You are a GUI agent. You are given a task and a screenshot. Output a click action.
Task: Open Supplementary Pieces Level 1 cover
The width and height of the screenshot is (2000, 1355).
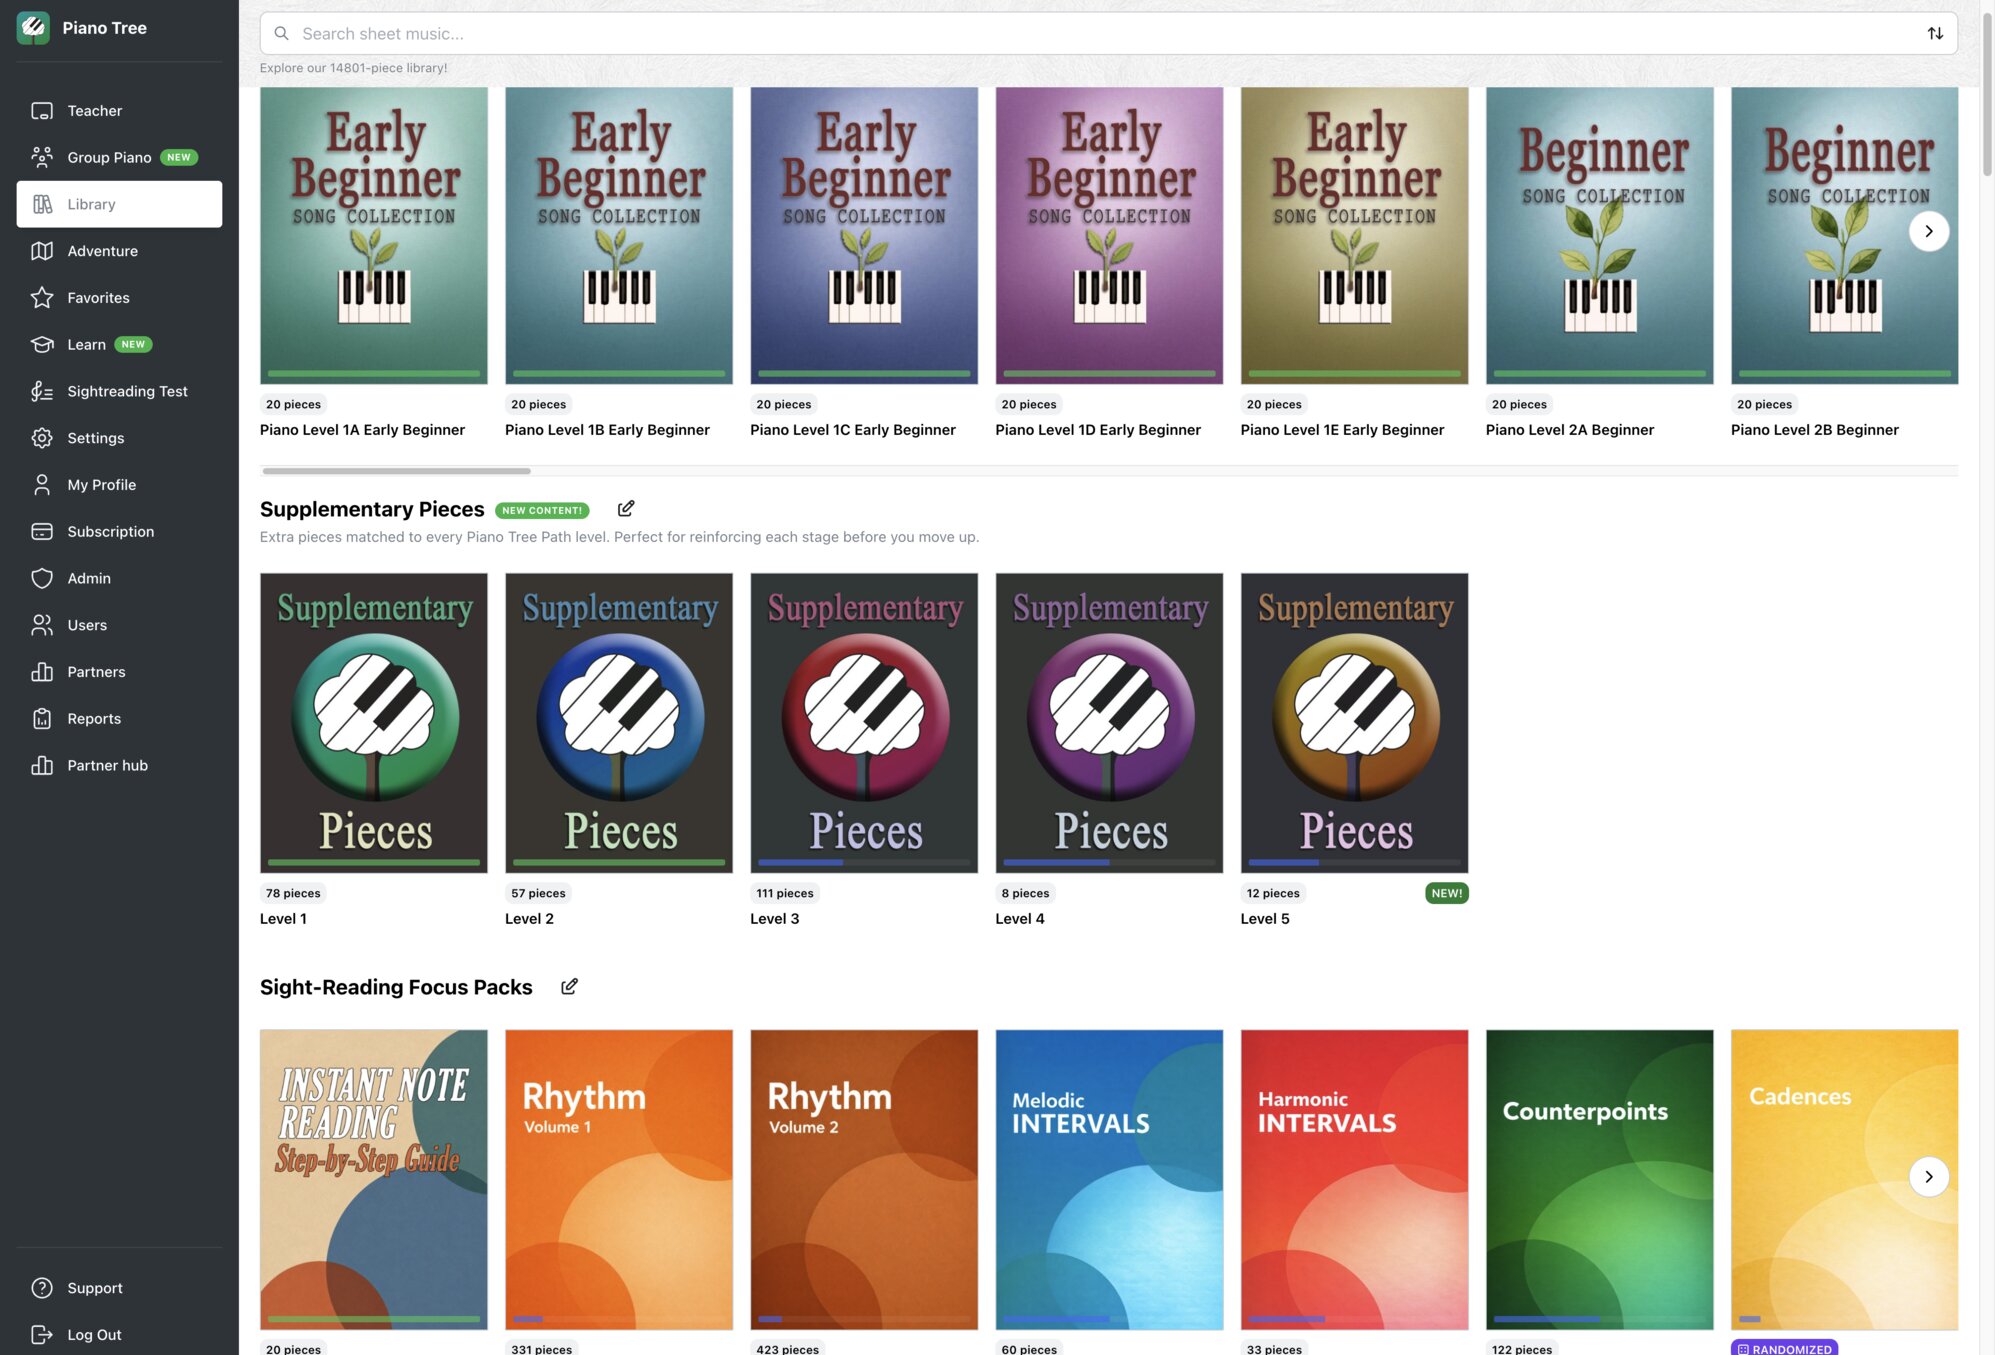tap(374, 723)
